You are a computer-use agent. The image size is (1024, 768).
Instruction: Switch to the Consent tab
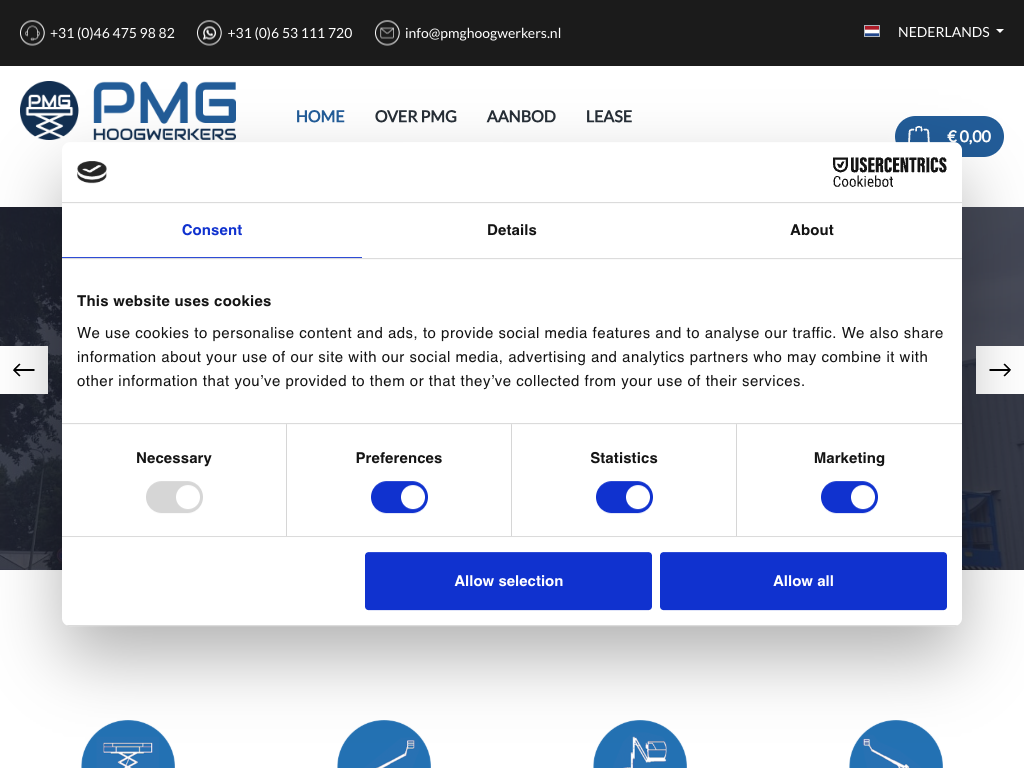(212, 230)
